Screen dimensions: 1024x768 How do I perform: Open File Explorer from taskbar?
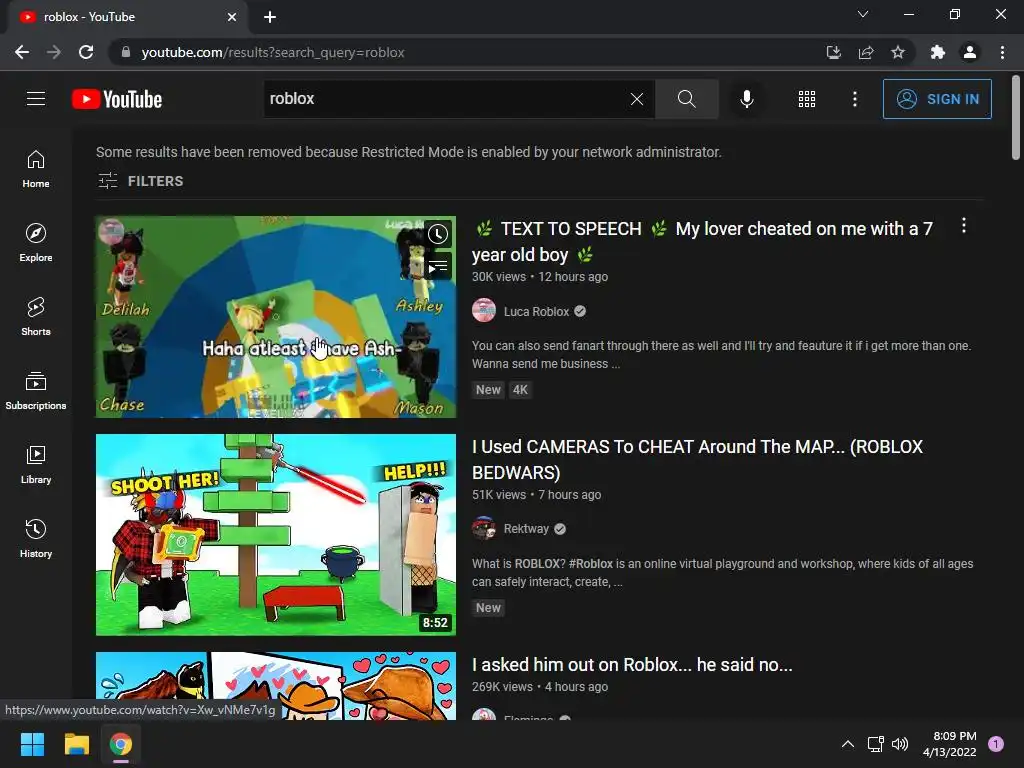point(76,744)
